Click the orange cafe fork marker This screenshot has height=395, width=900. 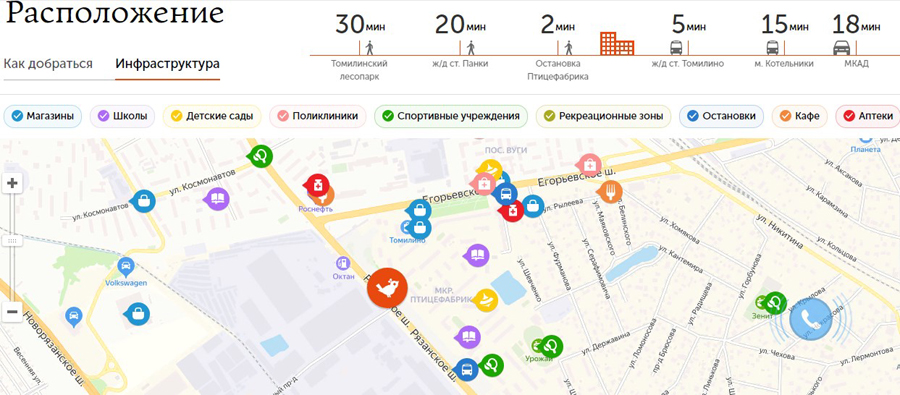coord(610,191)
